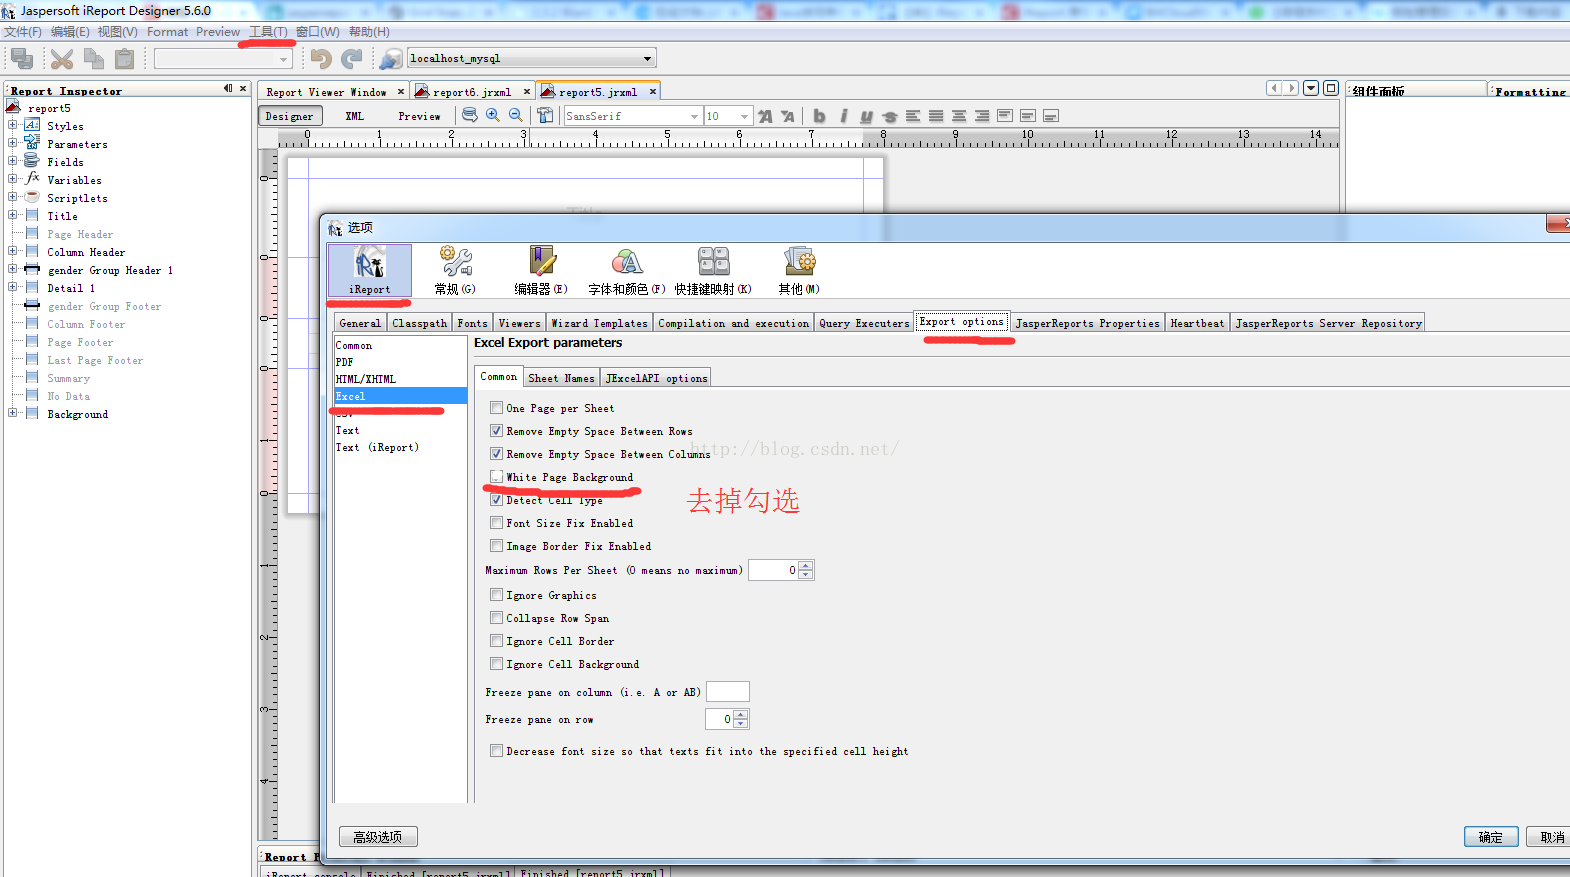Switch to Preview view of report
1570x877 pixels.
click(x=420, y=116)
